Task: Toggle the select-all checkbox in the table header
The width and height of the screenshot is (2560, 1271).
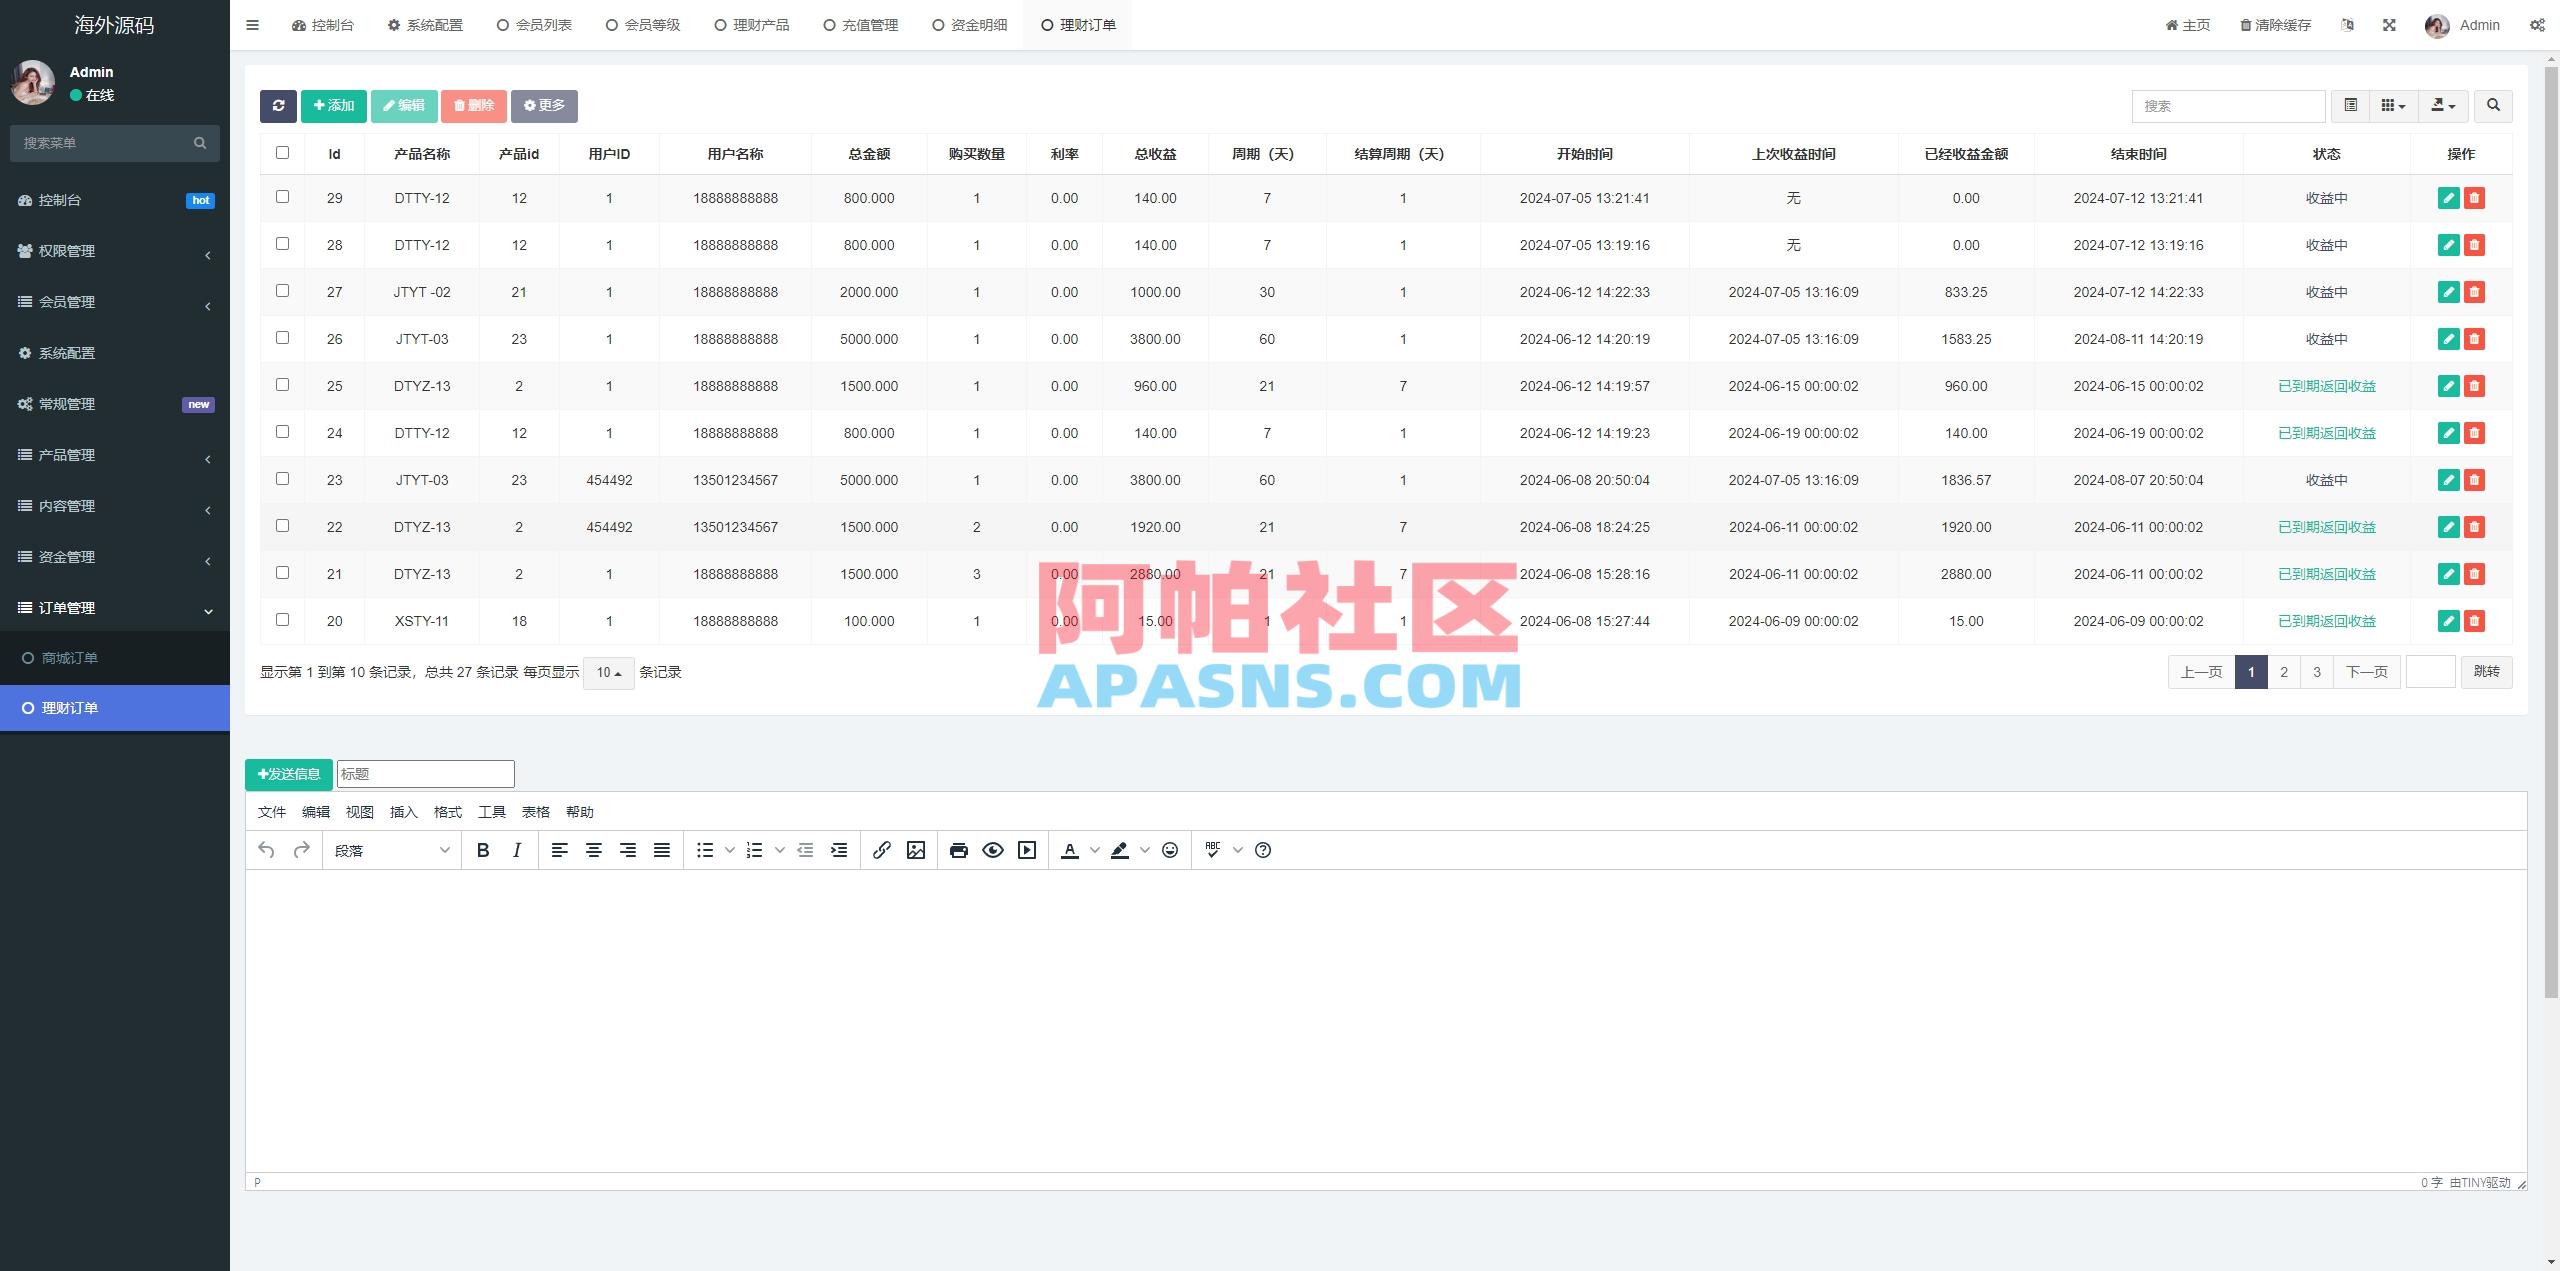Action: pyautogui.click(x=281, y=152)
